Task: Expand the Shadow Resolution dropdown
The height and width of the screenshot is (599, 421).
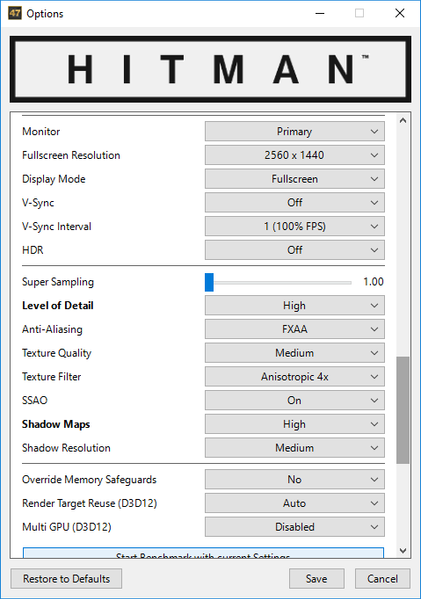Action: tap(295, 448)
